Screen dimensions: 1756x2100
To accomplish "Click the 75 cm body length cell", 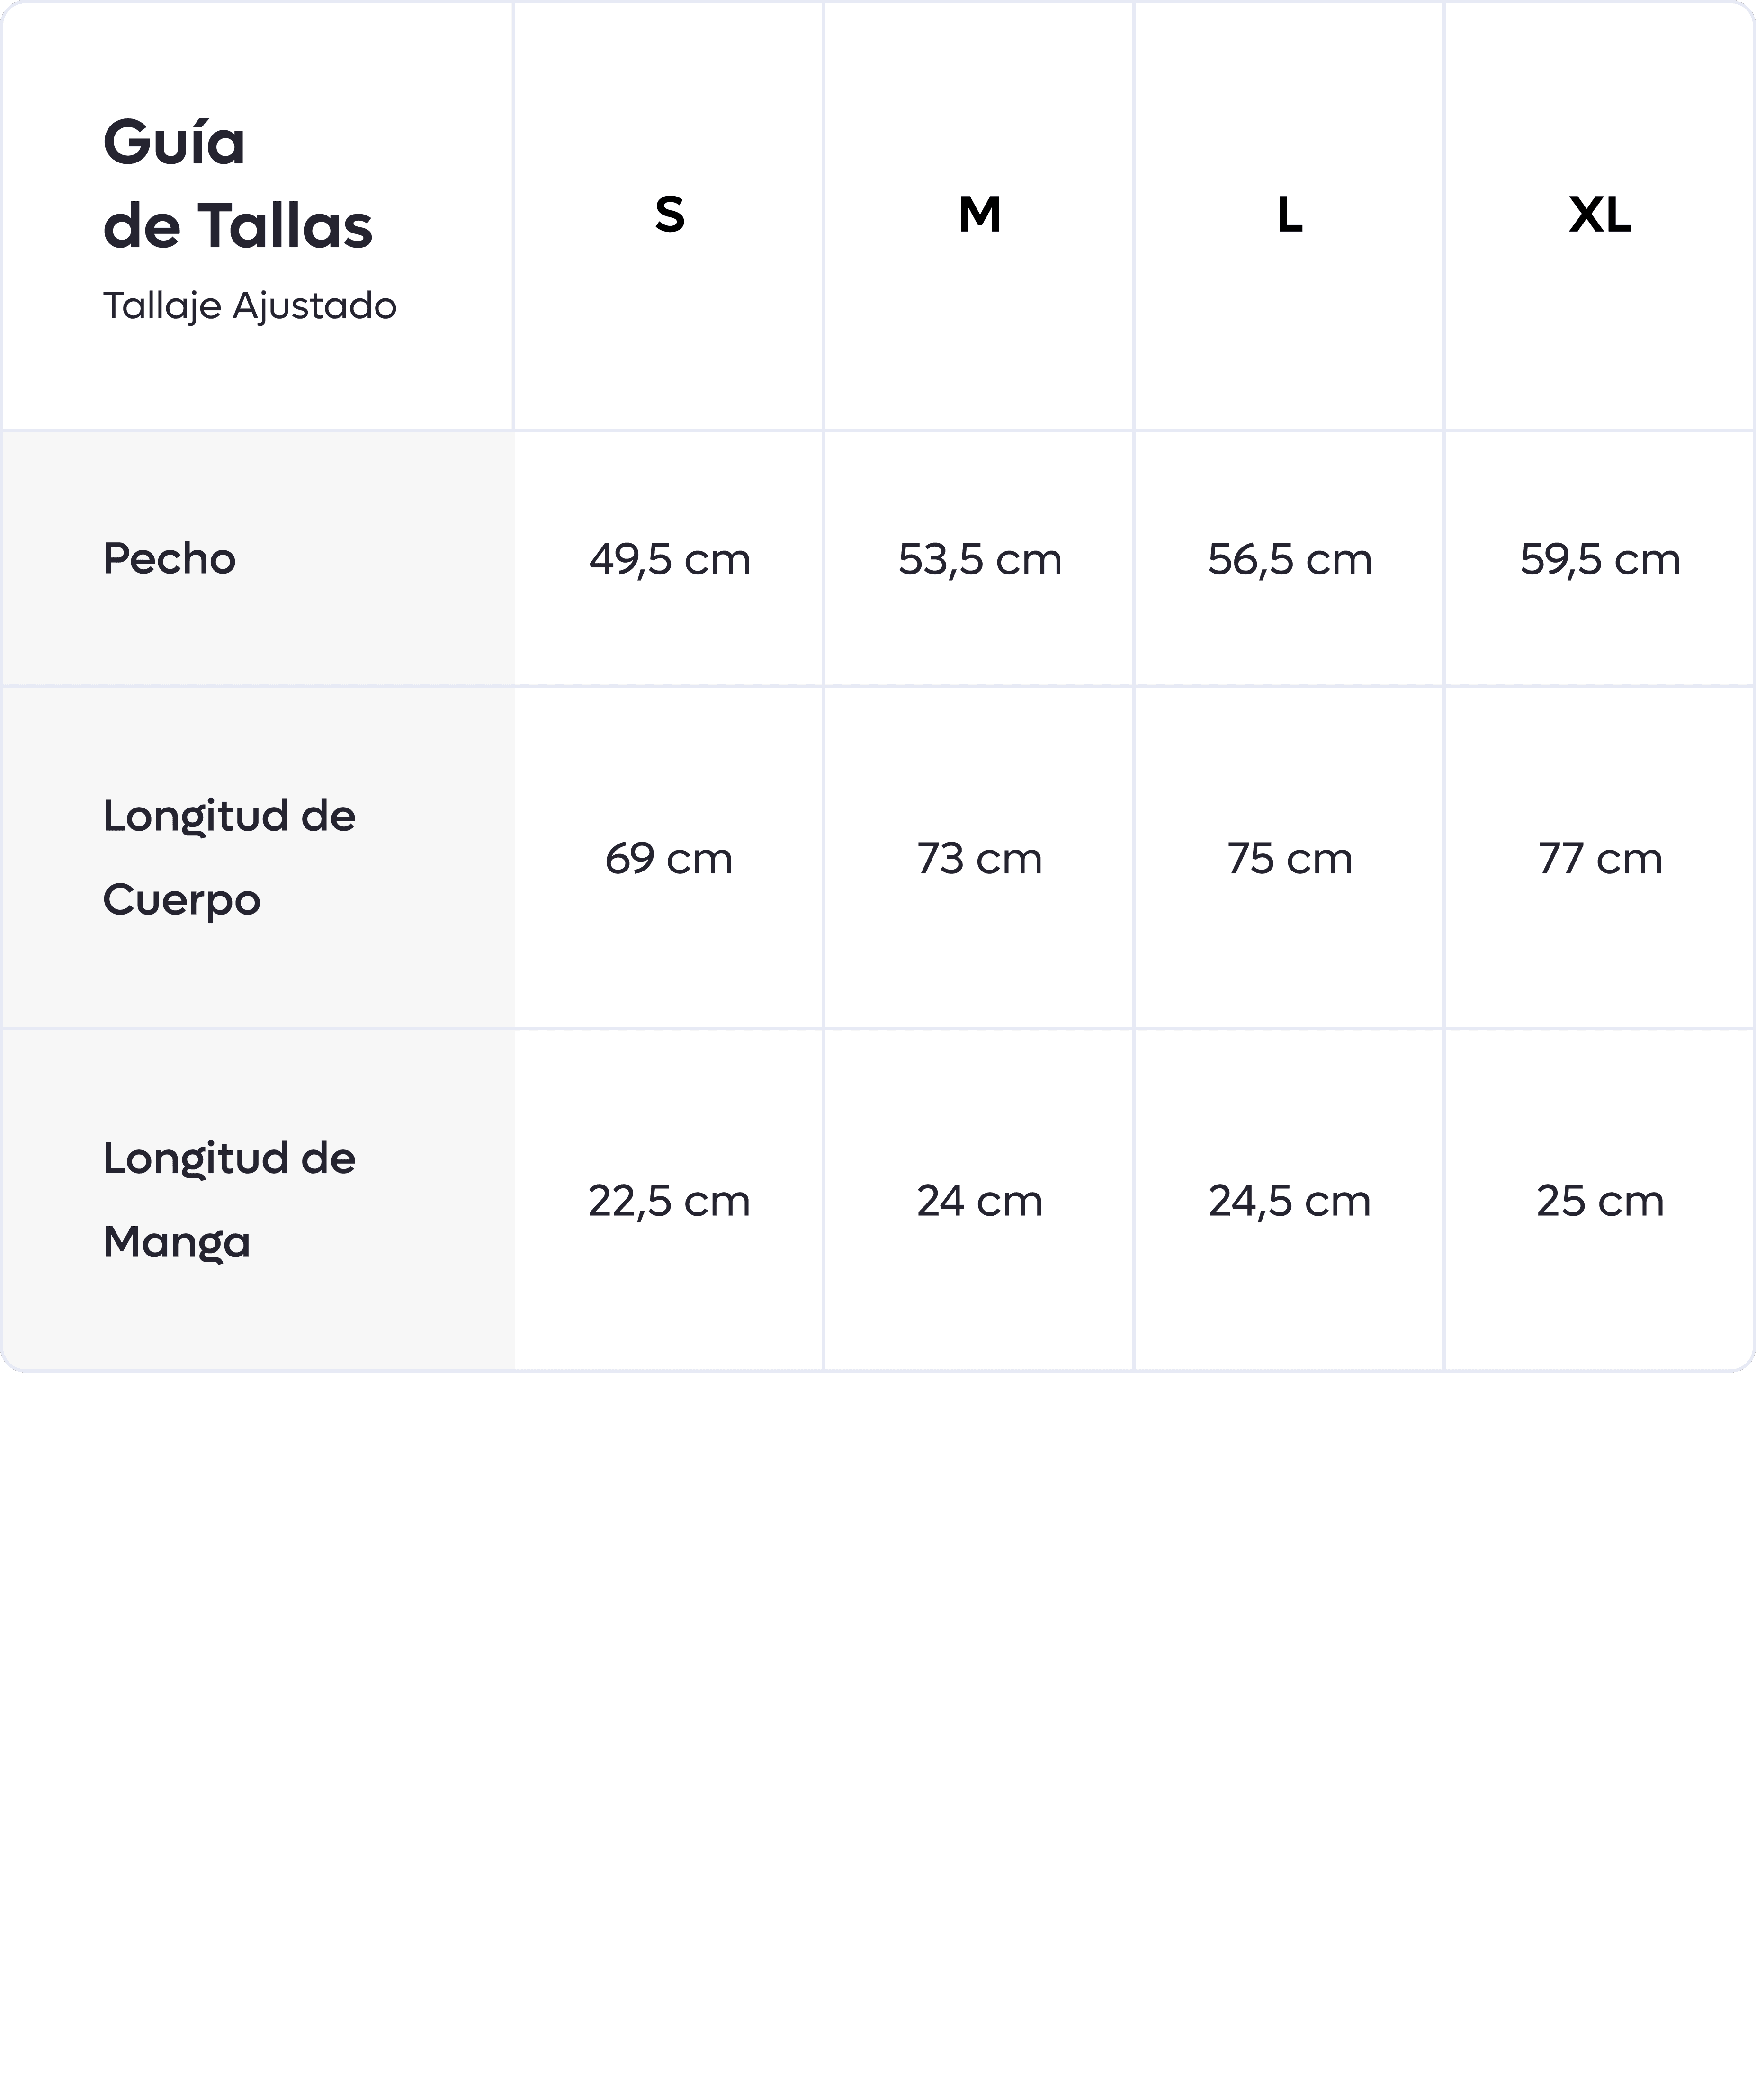I will pos(1289,859).
